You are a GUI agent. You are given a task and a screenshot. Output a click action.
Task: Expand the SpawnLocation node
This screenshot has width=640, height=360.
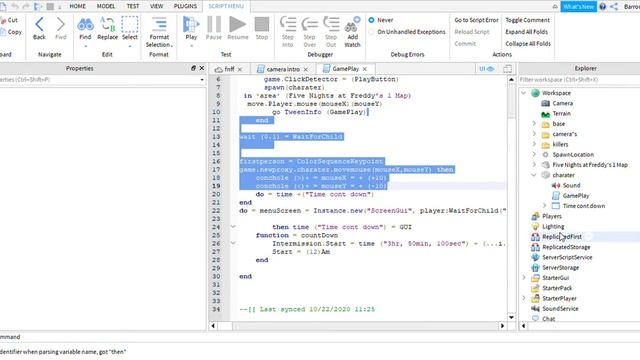pos(534,154)
